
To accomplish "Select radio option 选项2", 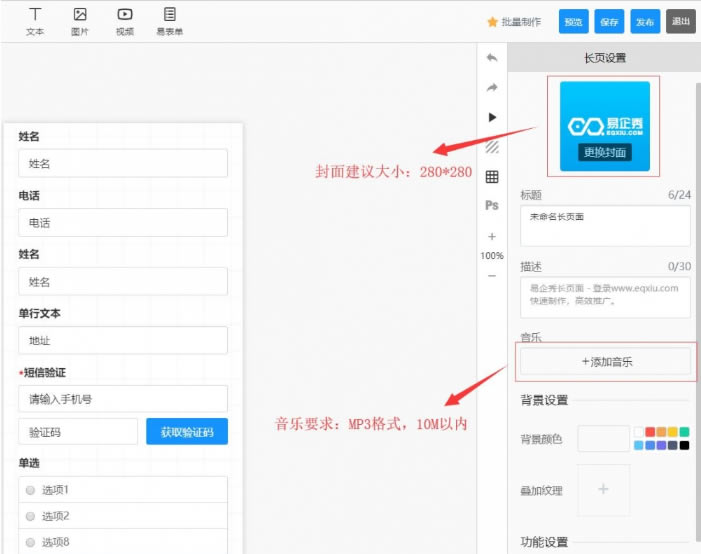I will [x=30, y=516].
